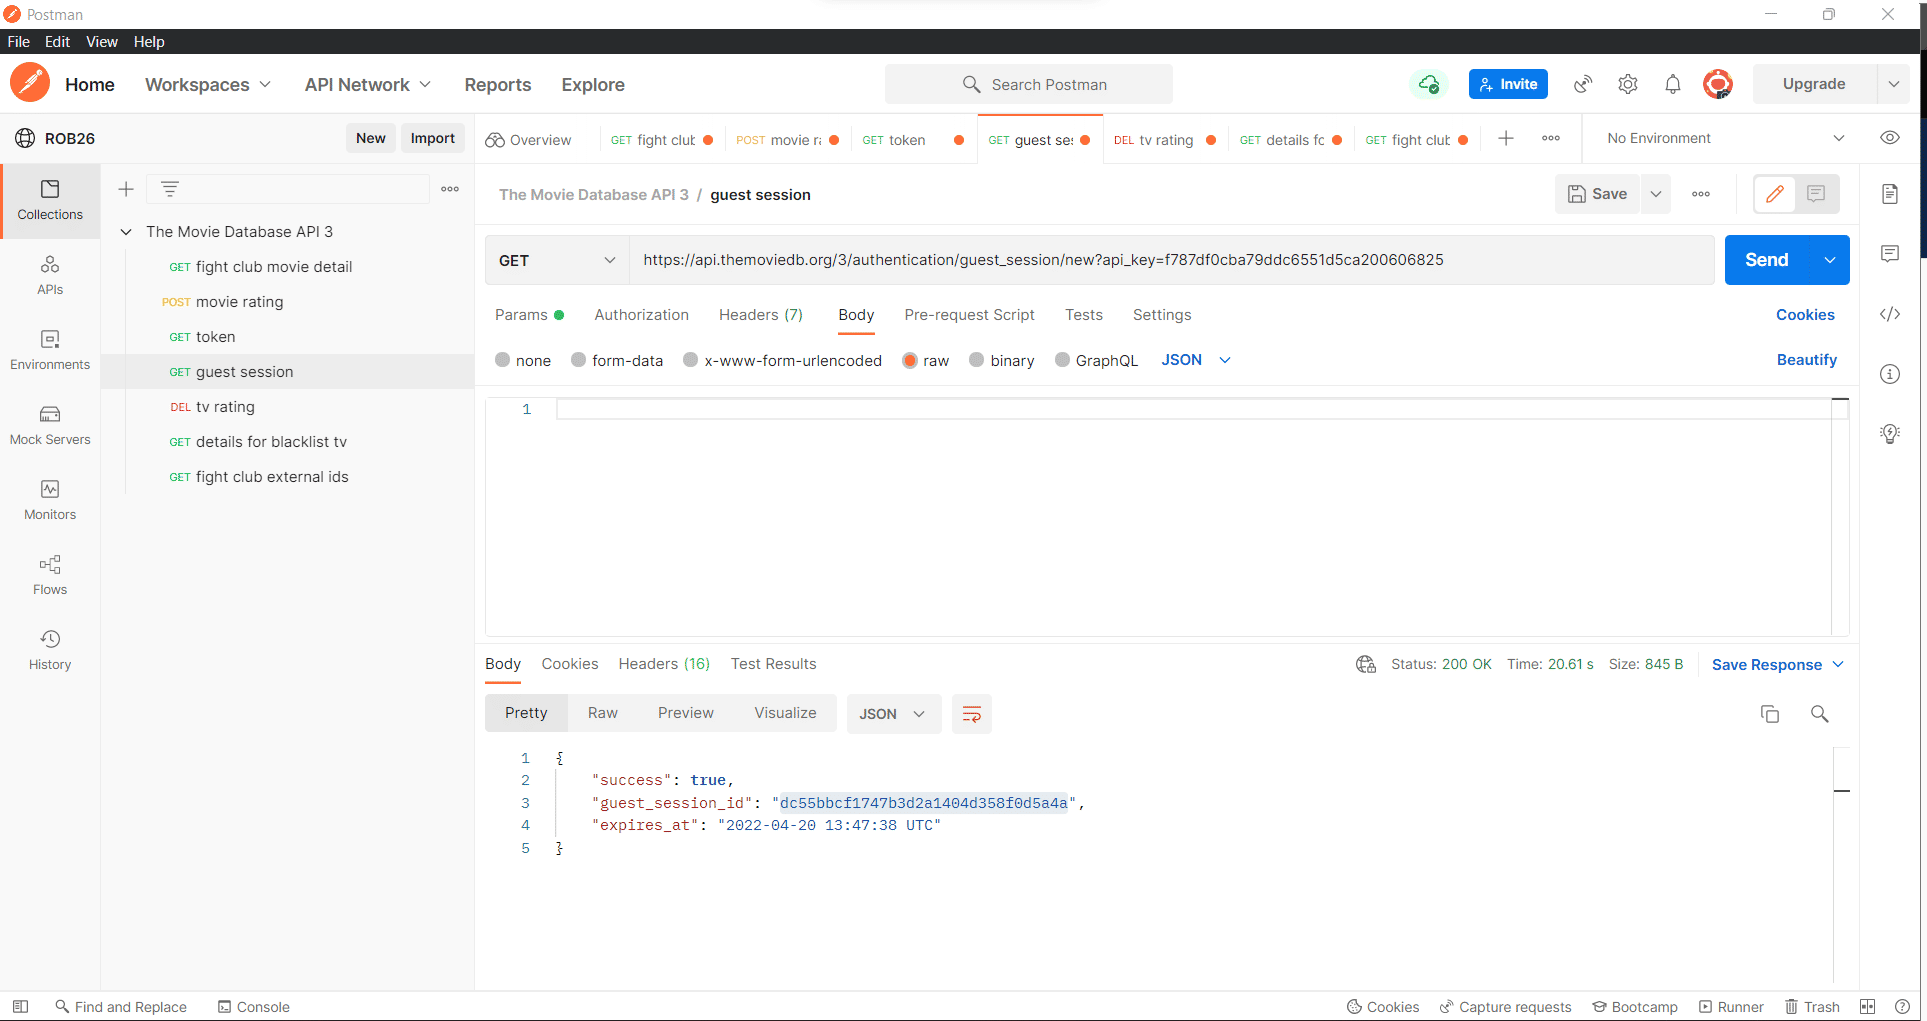Collapse The Movie Database API 3 collection
This screenshot has height=1021, width=1927.
pyautogui.click(x=126, y=231)
